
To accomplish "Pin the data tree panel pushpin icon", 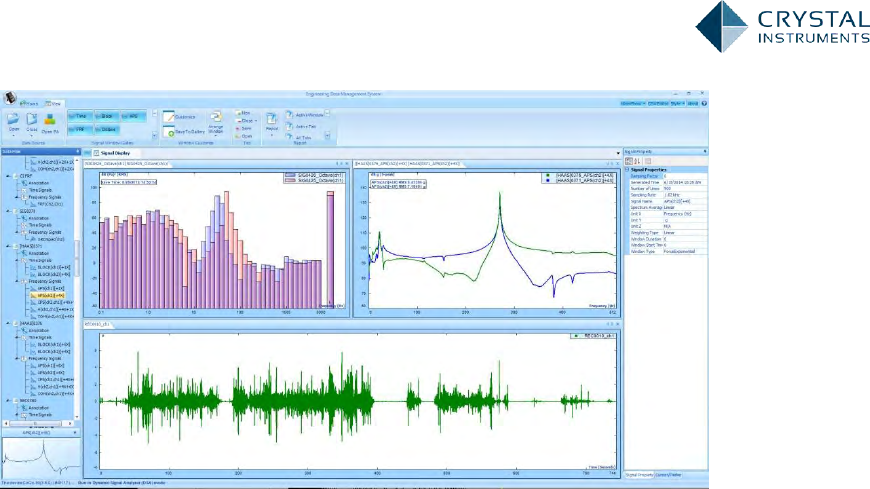I will pos(77,152).
